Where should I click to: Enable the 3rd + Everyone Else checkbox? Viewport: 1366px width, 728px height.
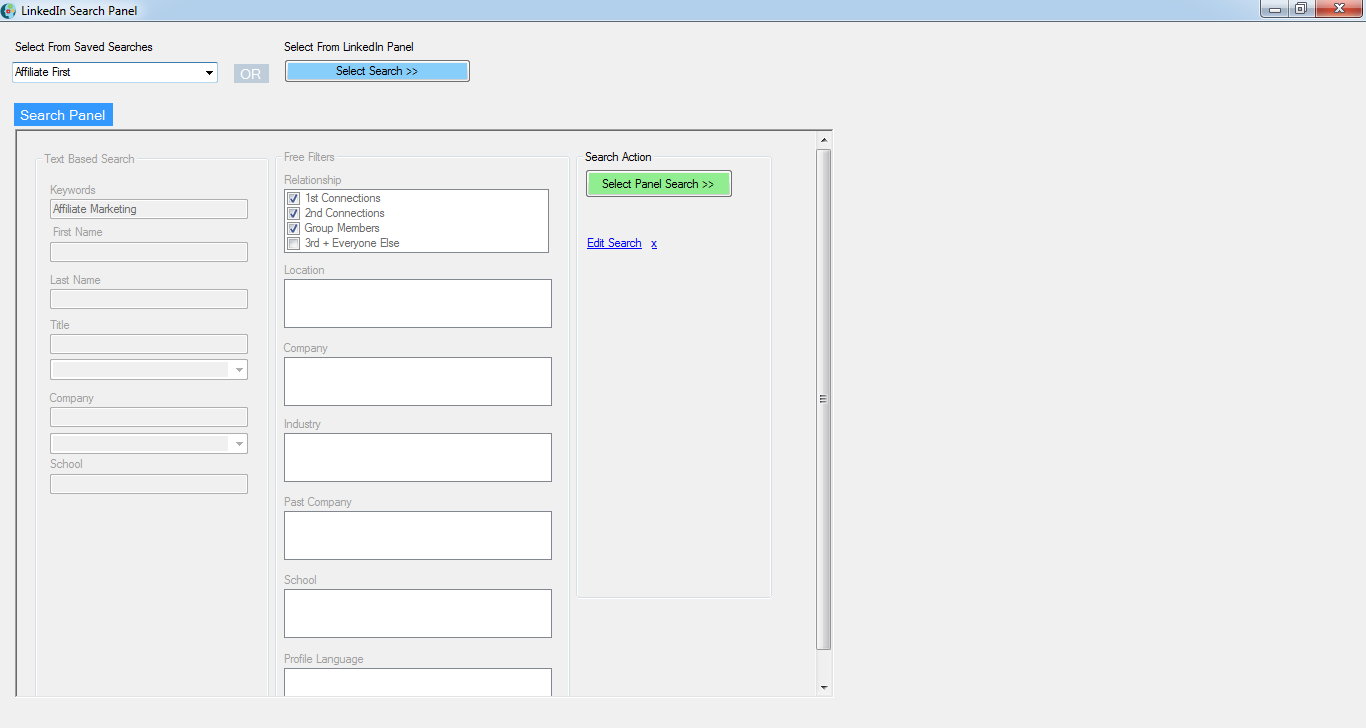(x=294, y=243)
